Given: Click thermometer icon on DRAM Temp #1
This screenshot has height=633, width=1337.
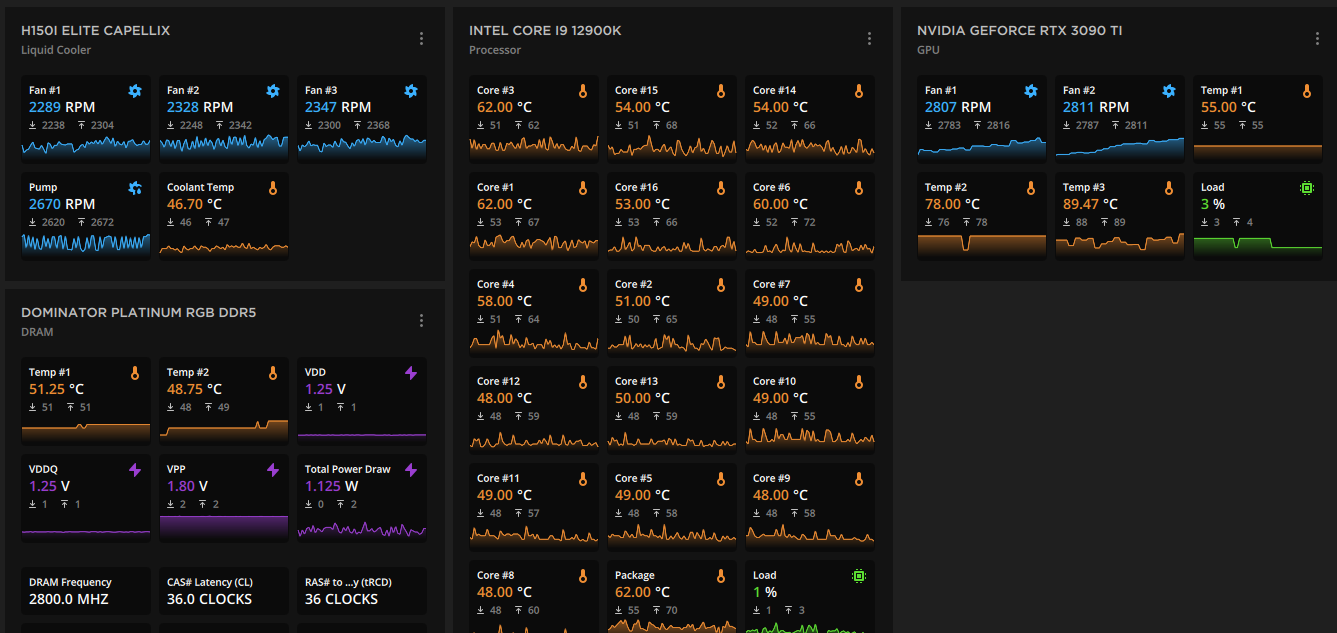Looking at the screenshot, I should coord(135,373).
